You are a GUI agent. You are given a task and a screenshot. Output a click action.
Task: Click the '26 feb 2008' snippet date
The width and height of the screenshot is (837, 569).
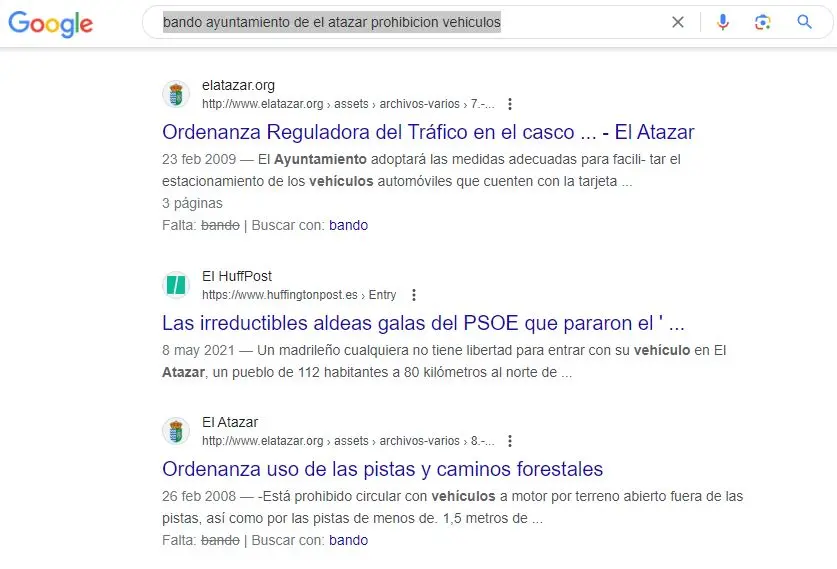click(x=199, y=496)
